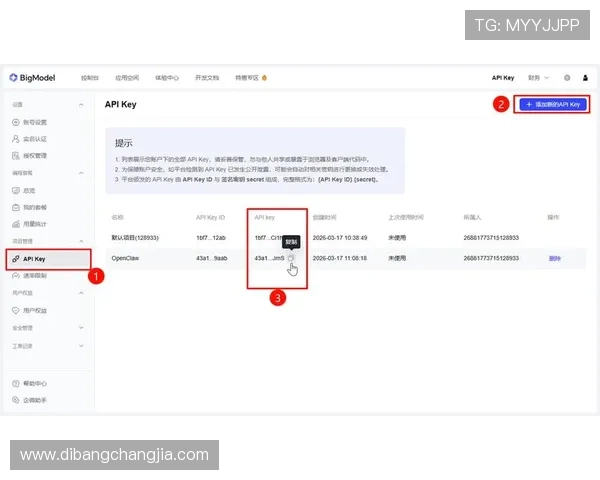Viewport: 600px width, 480px height.
Task: Open the user avatar menu
Action: tap(585, 78)
